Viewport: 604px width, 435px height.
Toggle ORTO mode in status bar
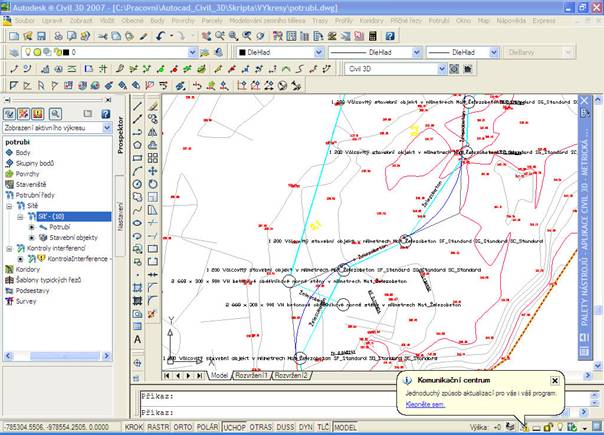coord(183,427)
